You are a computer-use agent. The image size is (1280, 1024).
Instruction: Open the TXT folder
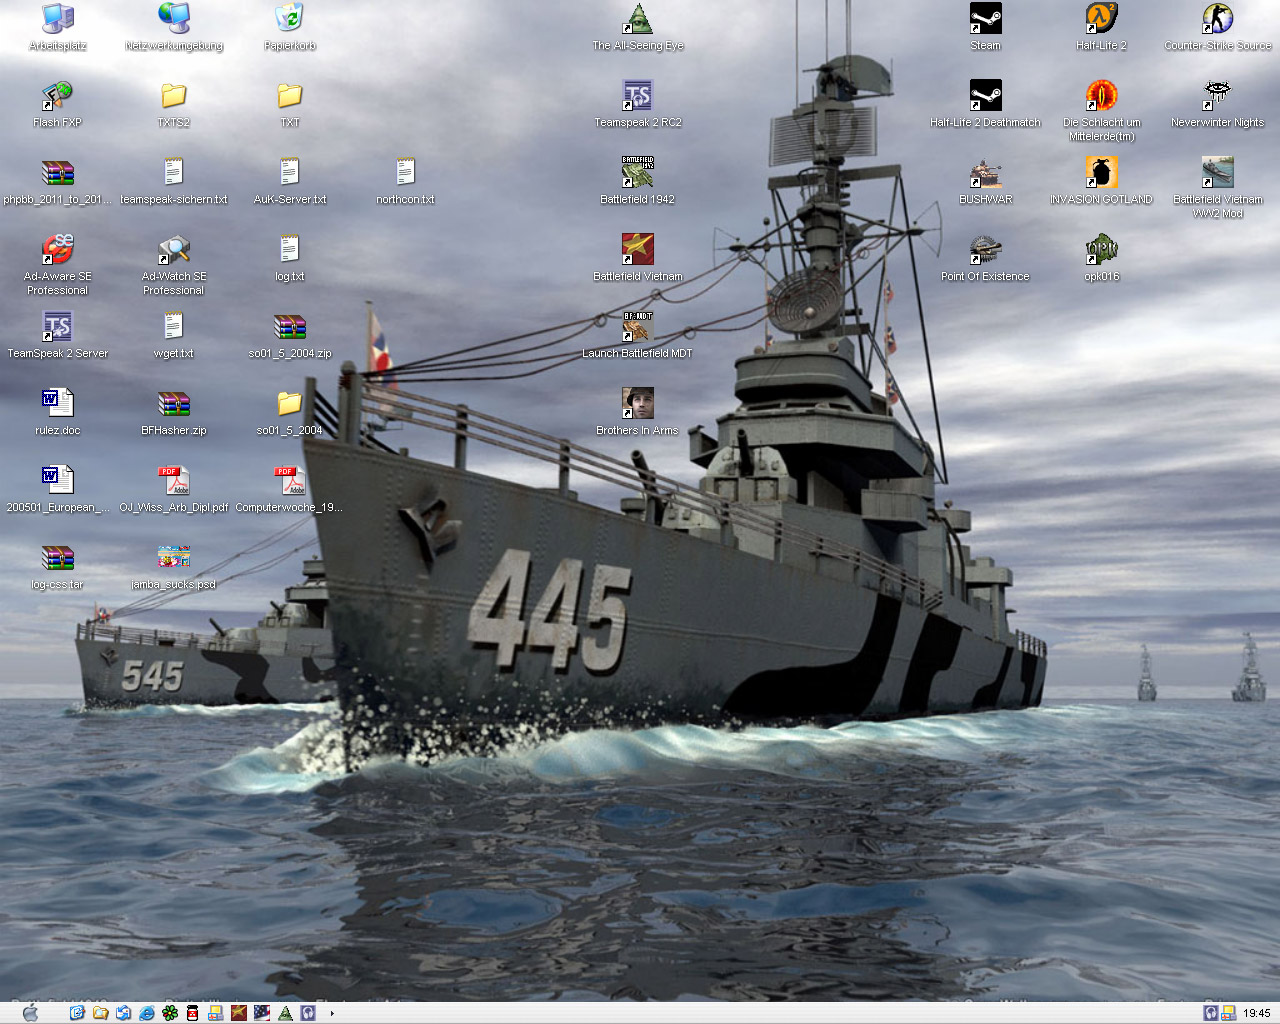290,104
